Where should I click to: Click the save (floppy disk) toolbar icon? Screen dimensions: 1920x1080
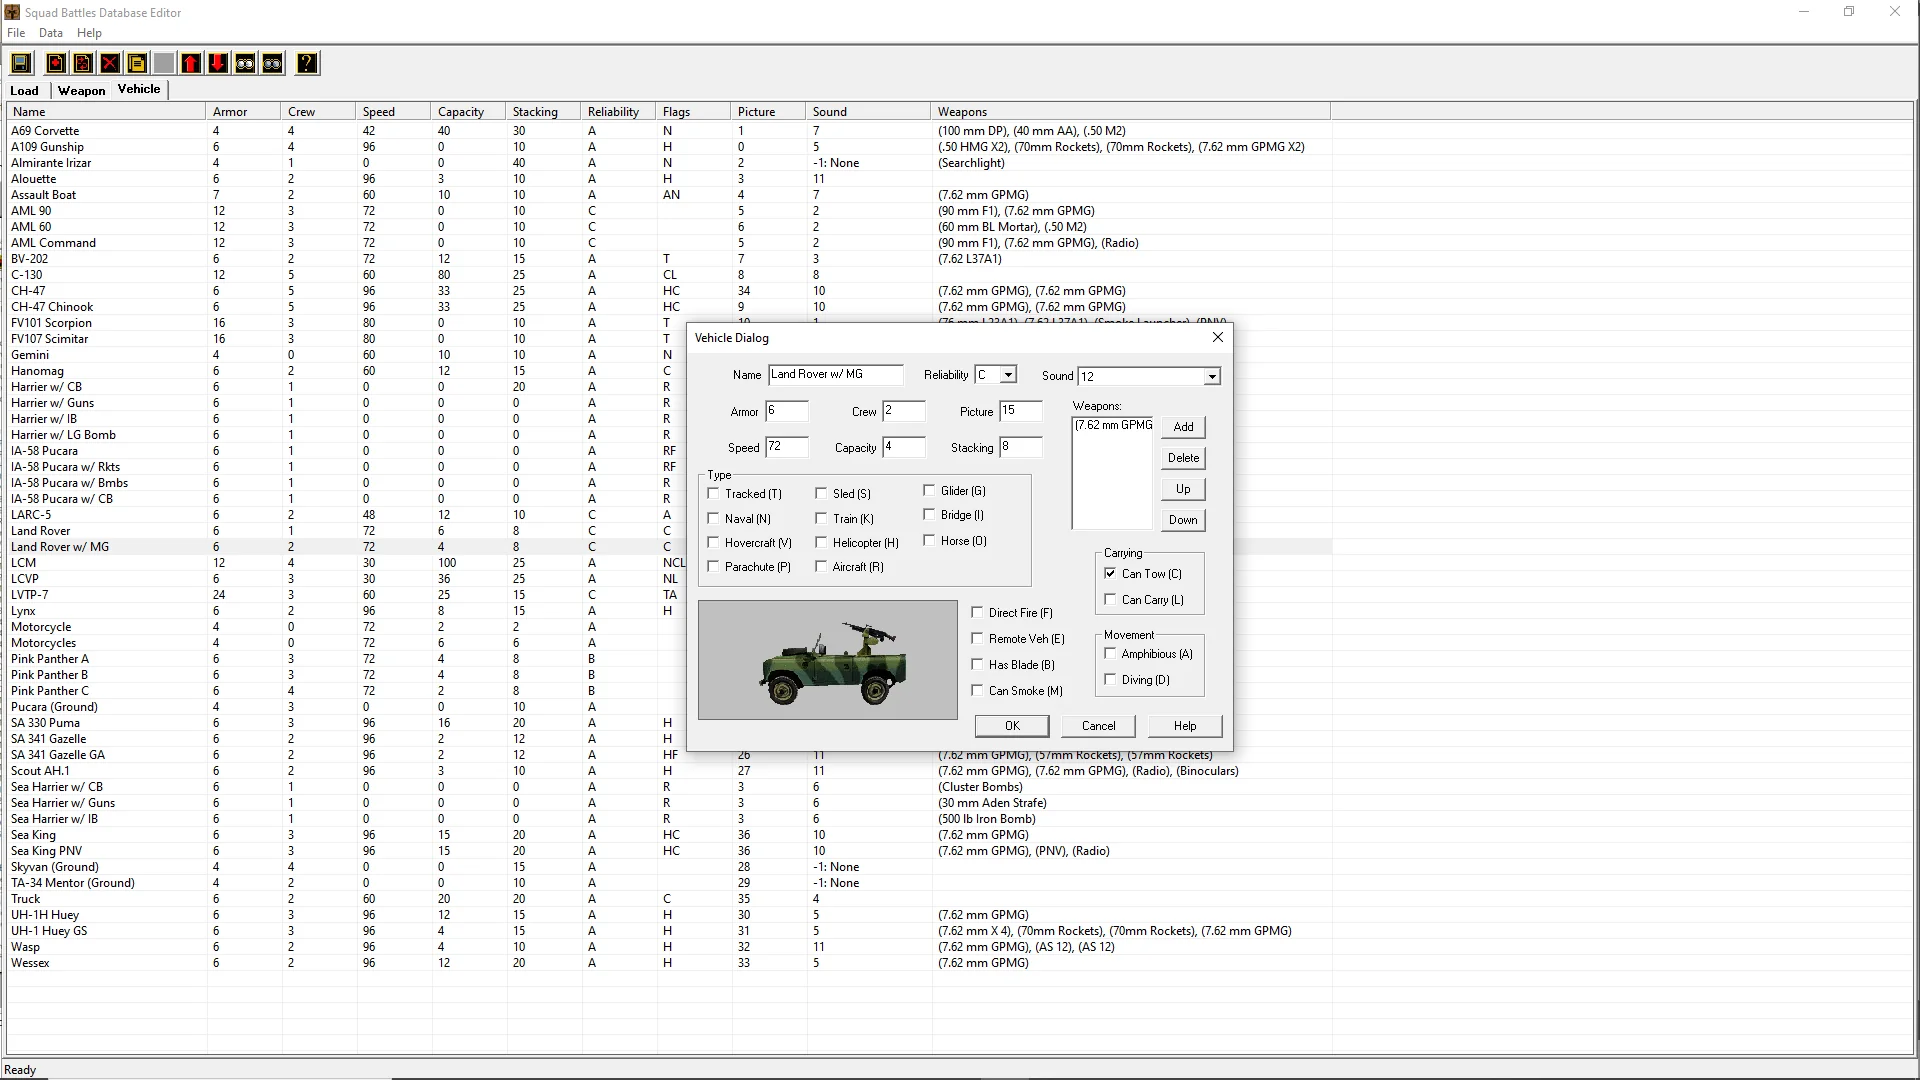[x=20, y=64]
